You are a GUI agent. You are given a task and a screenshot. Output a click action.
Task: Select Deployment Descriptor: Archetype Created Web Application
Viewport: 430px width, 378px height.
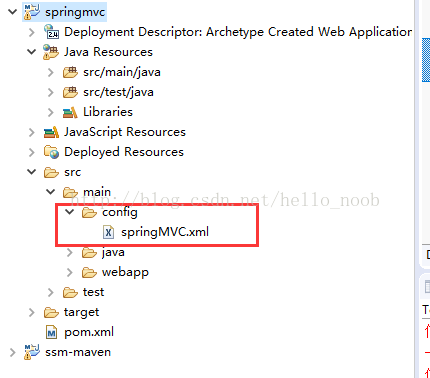tap(238, 32)
